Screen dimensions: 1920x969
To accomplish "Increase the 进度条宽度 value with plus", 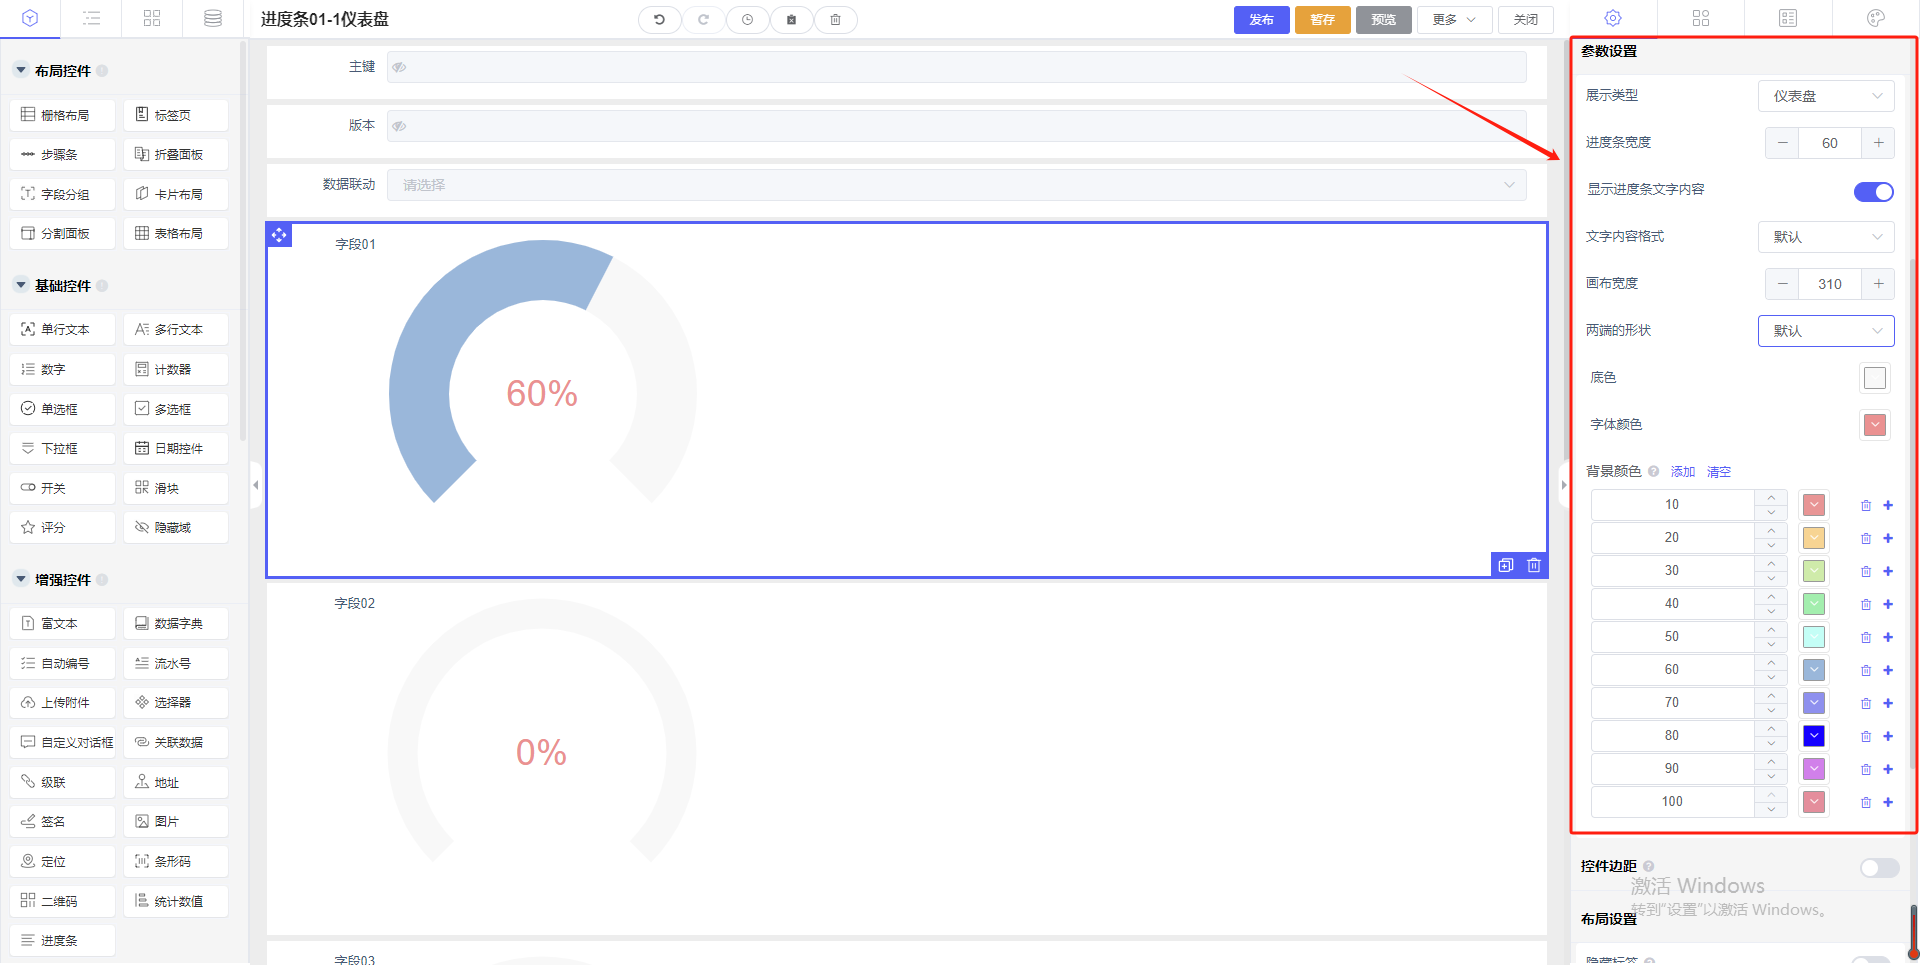I will click(x=1878, y=143).
